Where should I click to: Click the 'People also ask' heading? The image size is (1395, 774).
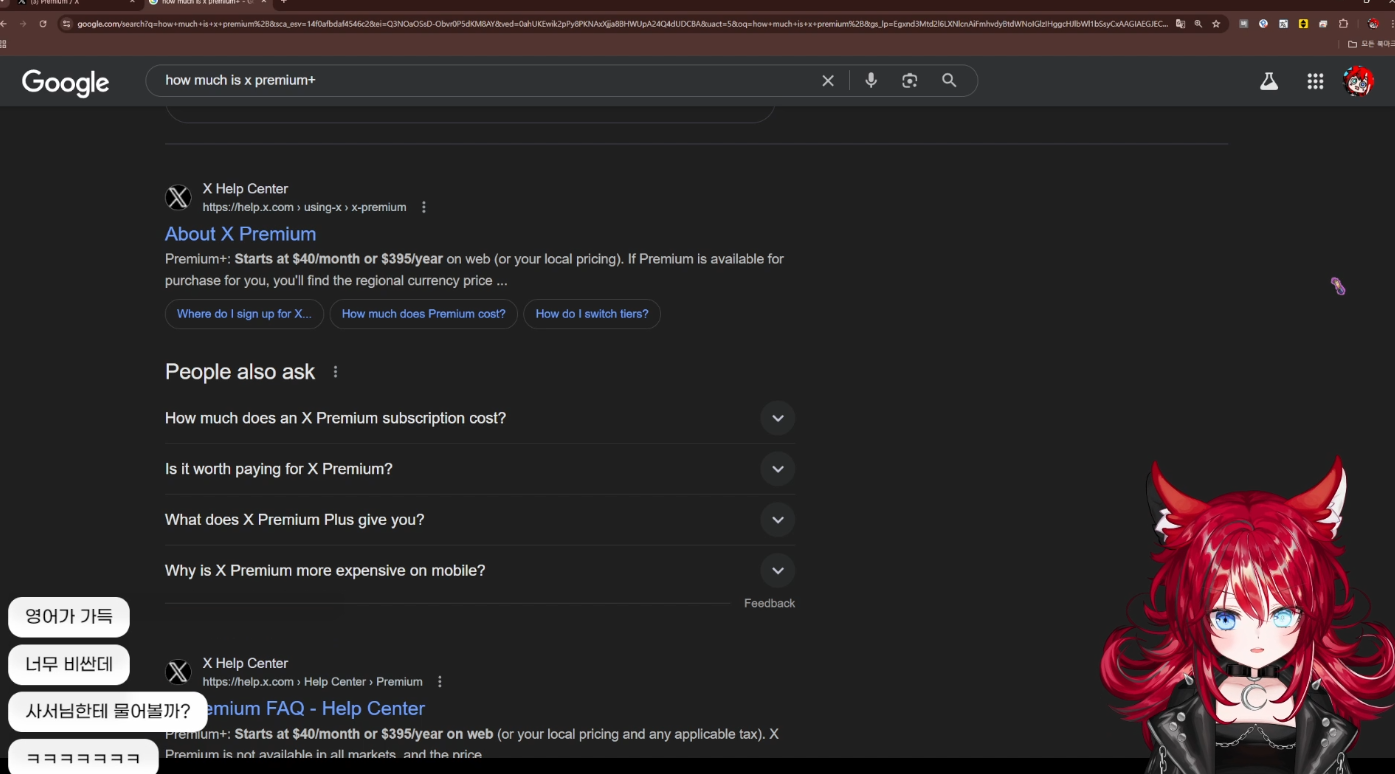tap(240, 372)
